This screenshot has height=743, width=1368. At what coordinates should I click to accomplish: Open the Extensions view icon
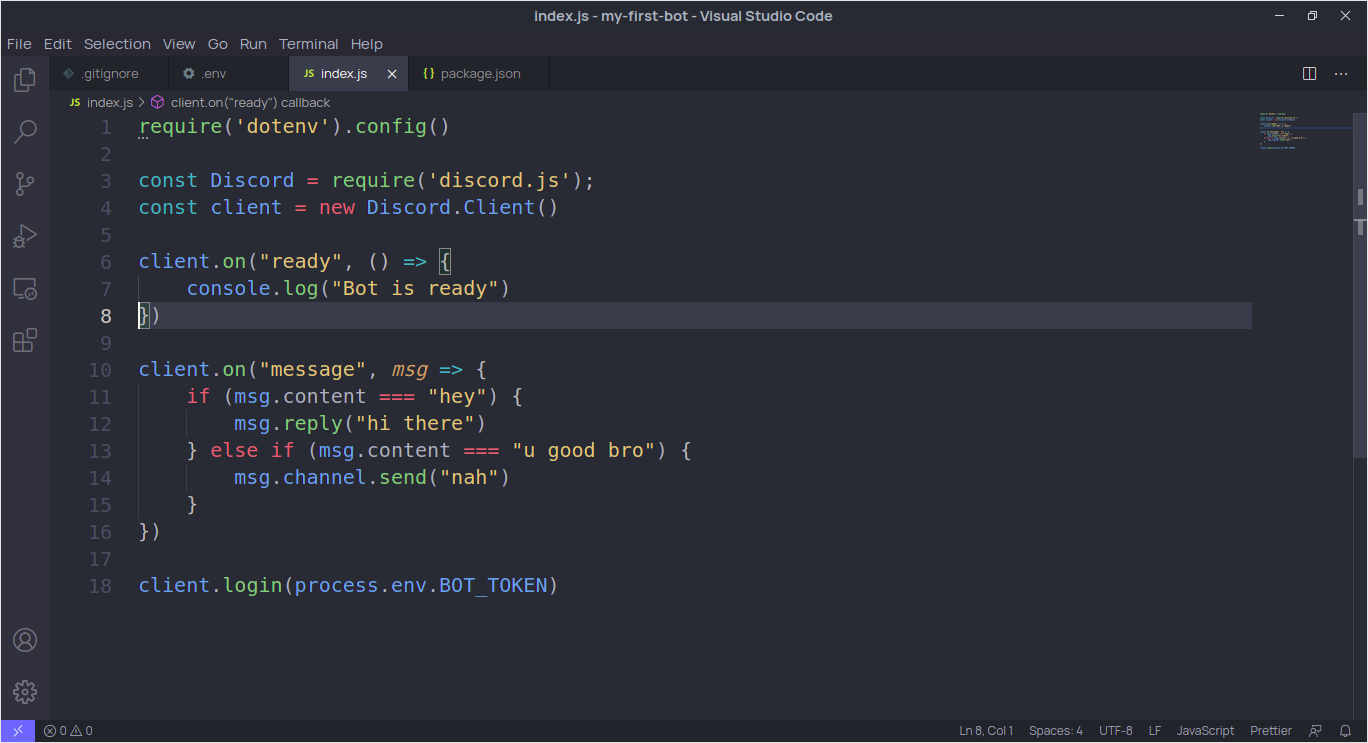(x=25, y=341)
